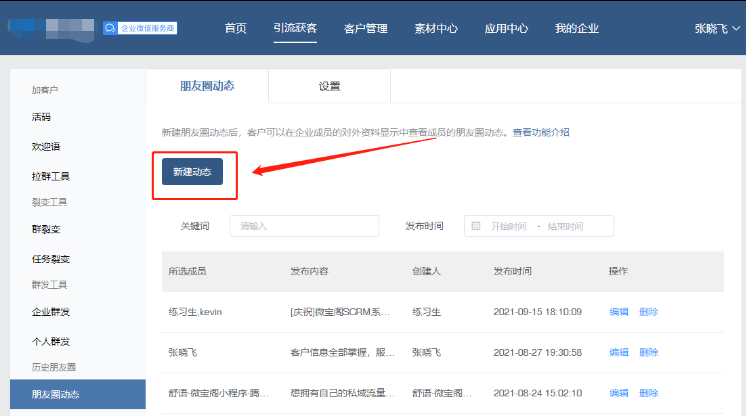Click the 新建动态 button
This screenshot has width=746, height=416.
pos(192,172)
